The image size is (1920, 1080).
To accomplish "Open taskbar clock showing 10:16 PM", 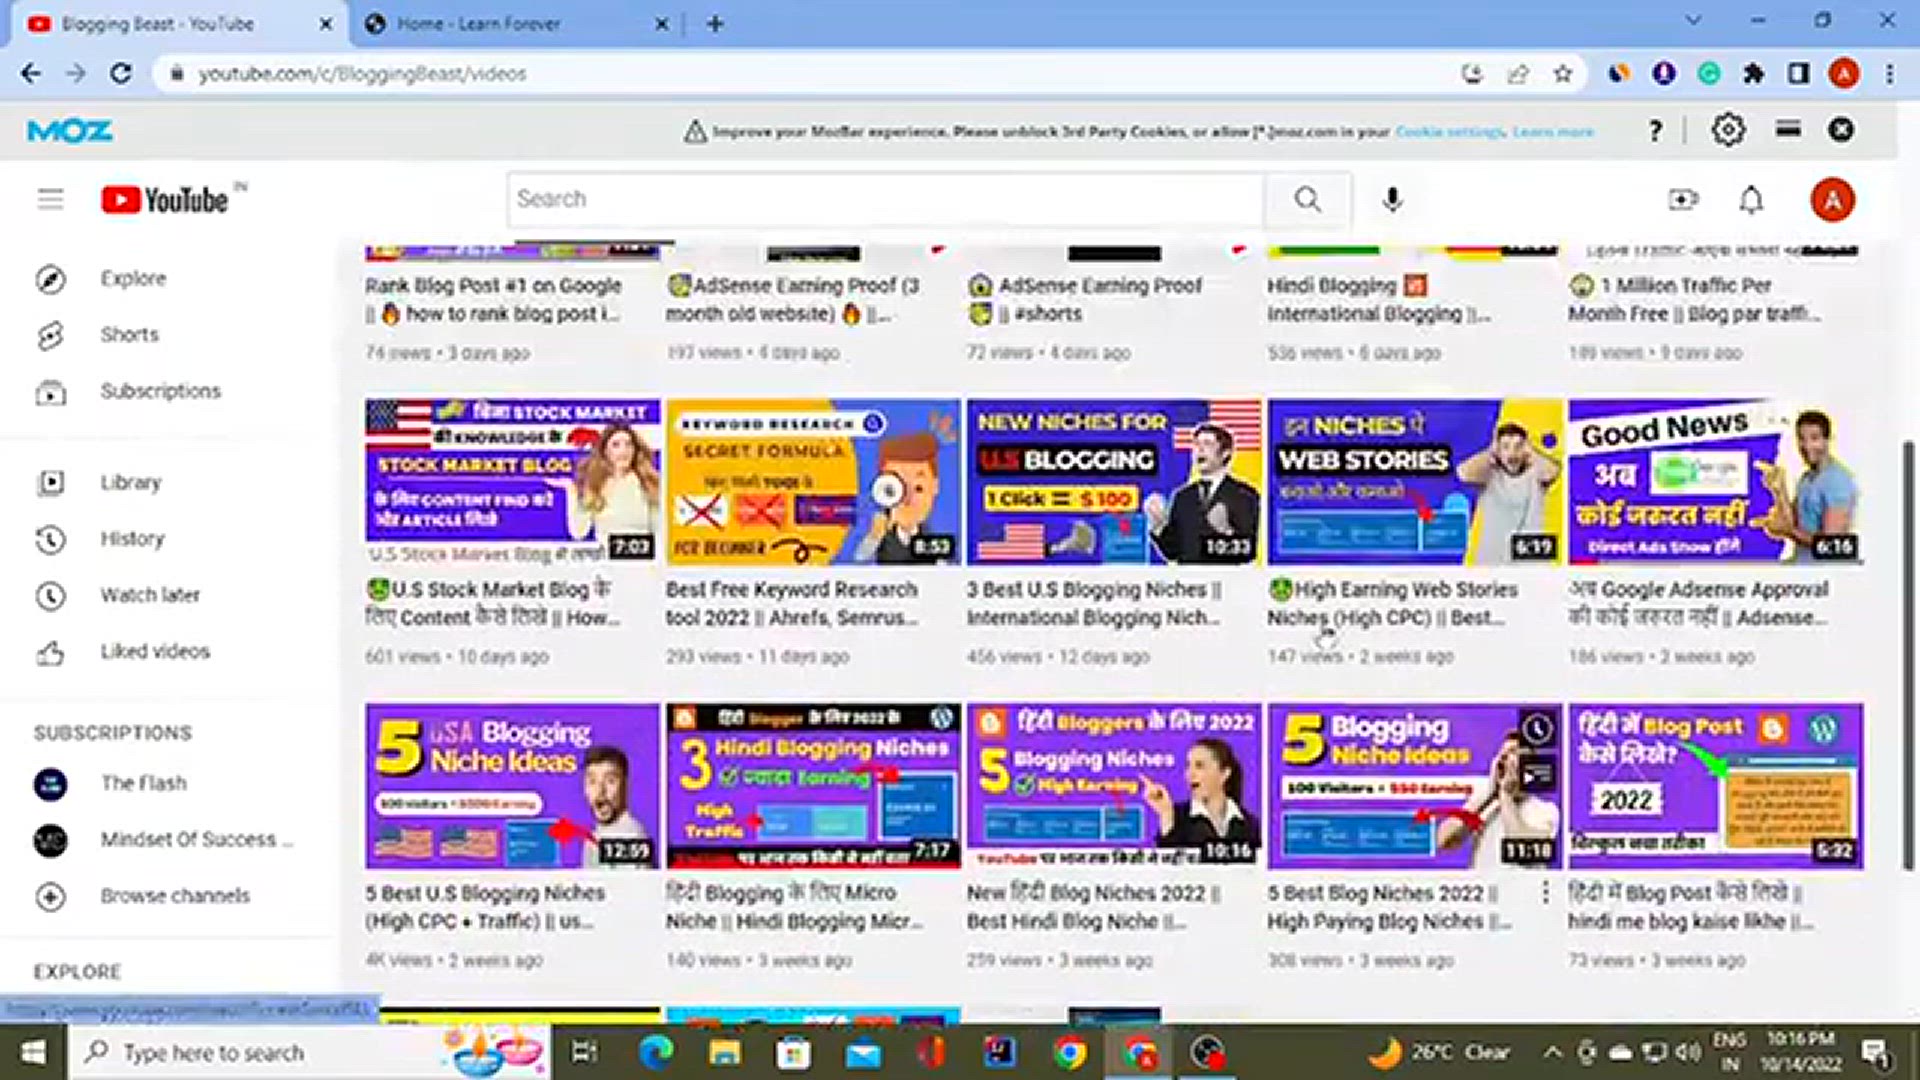I will pos(1800,1052).
